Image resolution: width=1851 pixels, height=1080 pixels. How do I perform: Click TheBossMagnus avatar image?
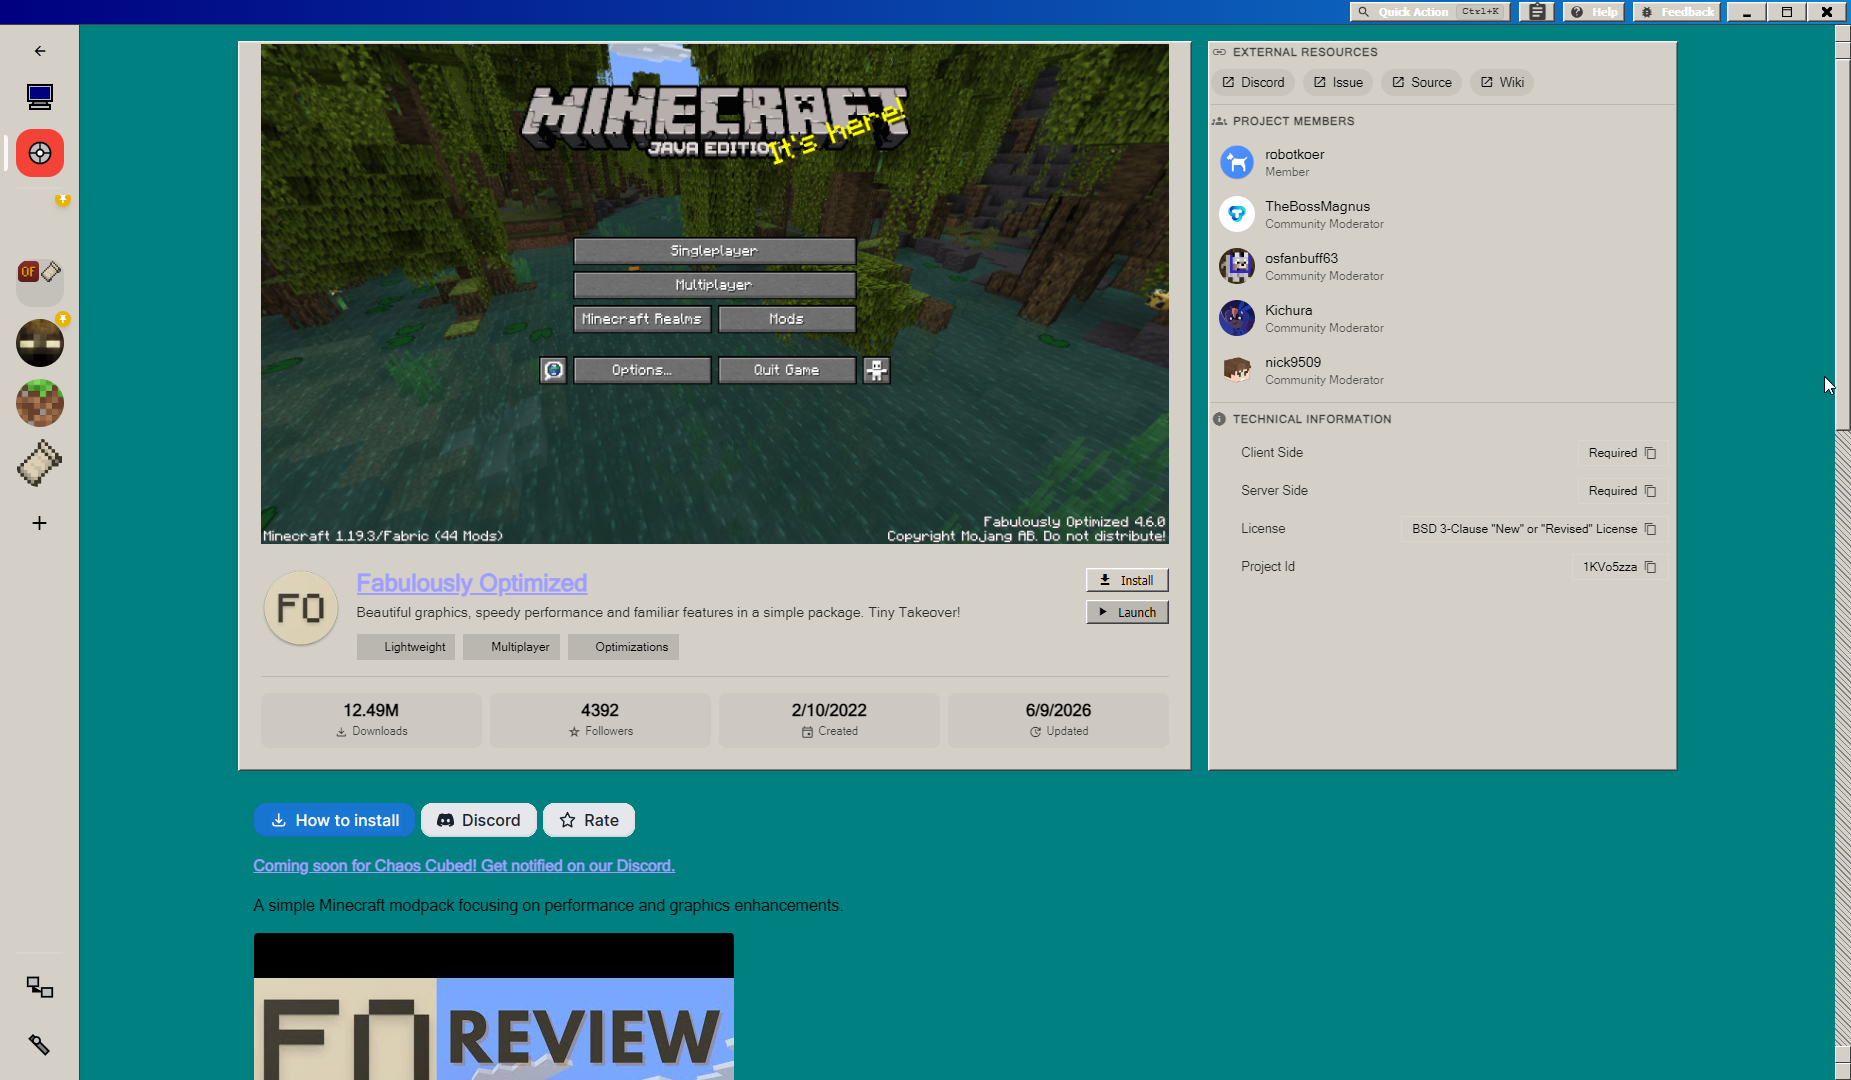point(1237,214)
